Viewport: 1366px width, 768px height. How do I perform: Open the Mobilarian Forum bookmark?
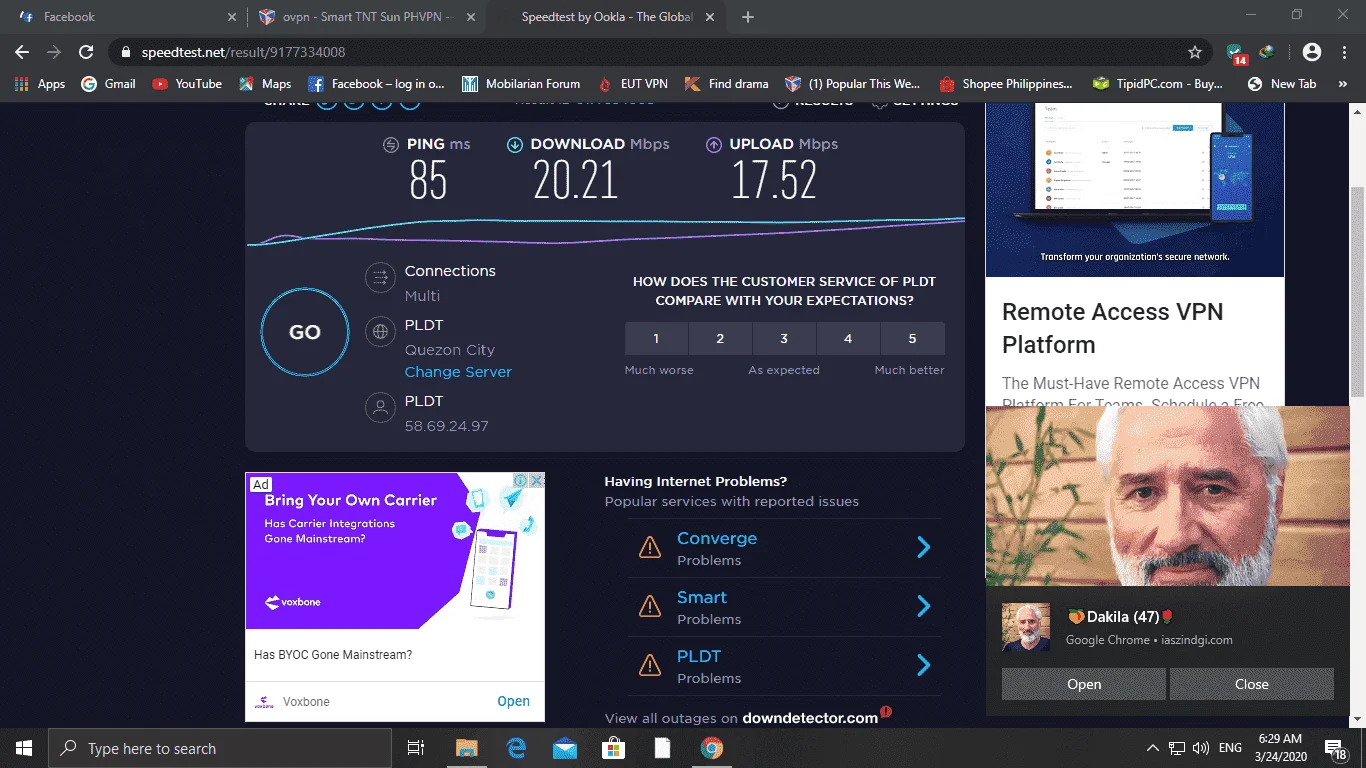coord(521,84)
